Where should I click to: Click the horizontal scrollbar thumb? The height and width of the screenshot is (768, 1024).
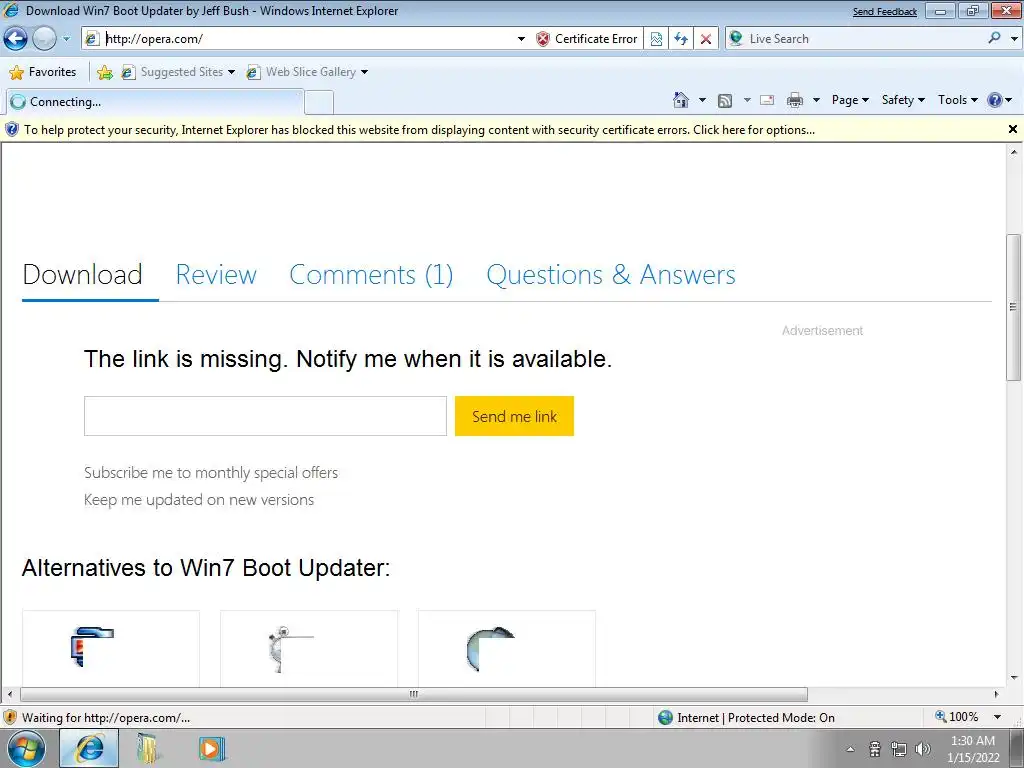pos(414,694)
